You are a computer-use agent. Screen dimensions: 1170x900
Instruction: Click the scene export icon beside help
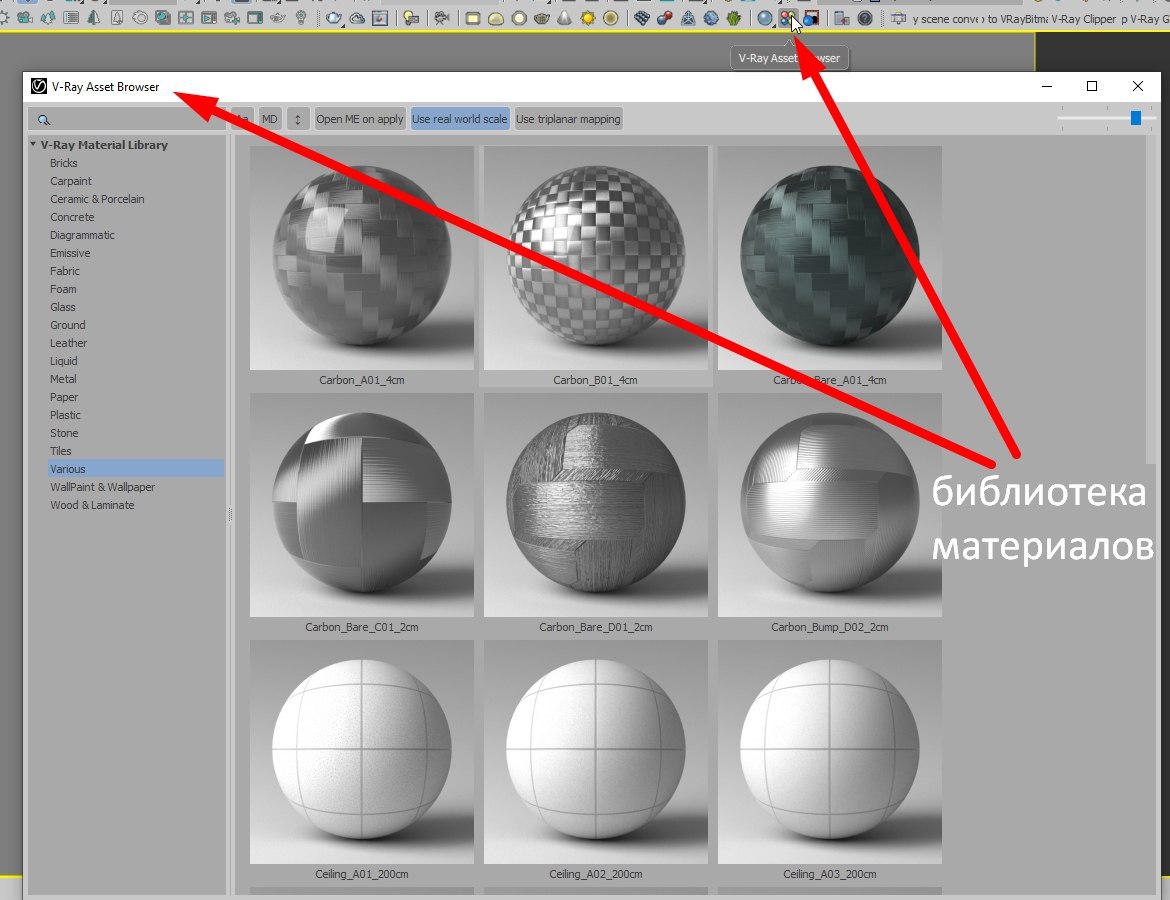click(842, 18)
